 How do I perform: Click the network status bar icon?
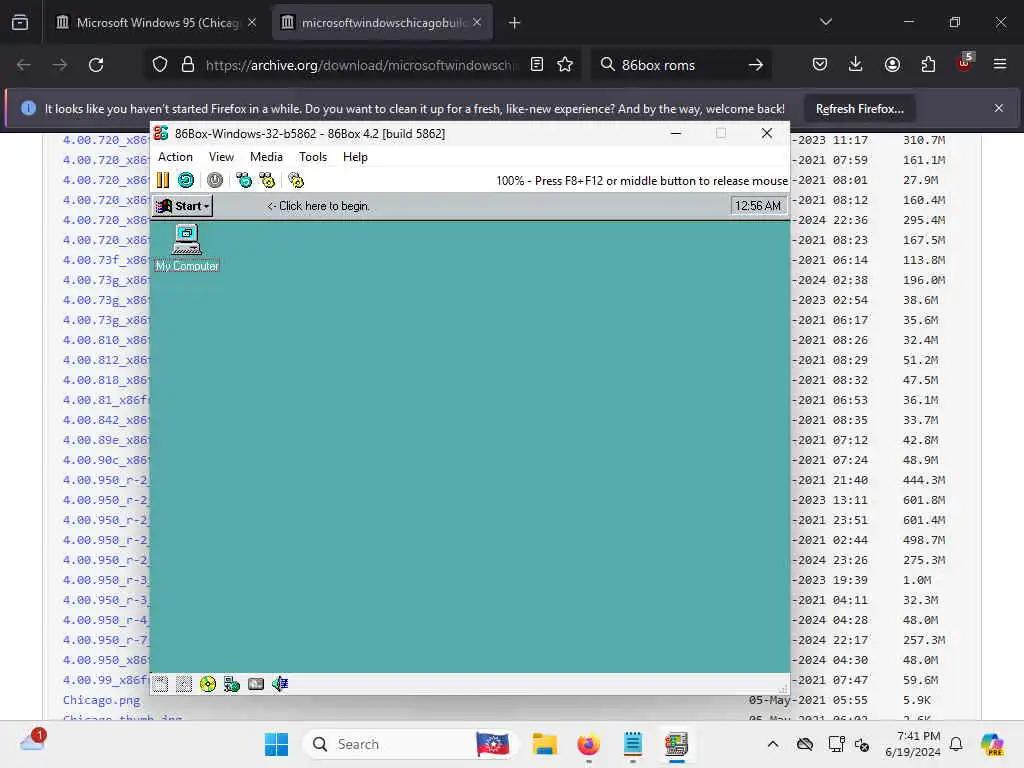pos(232,684)
